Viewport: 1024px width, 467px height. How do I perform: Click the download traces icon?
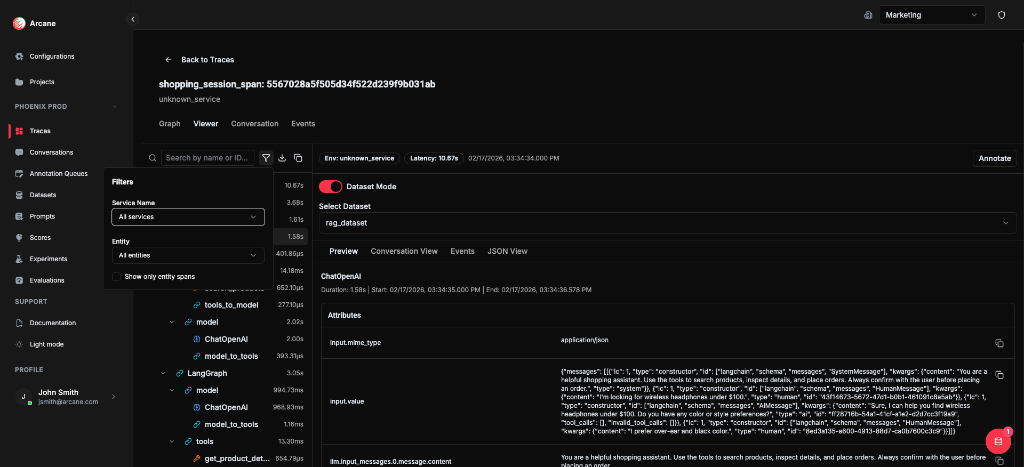pos(282,158)
